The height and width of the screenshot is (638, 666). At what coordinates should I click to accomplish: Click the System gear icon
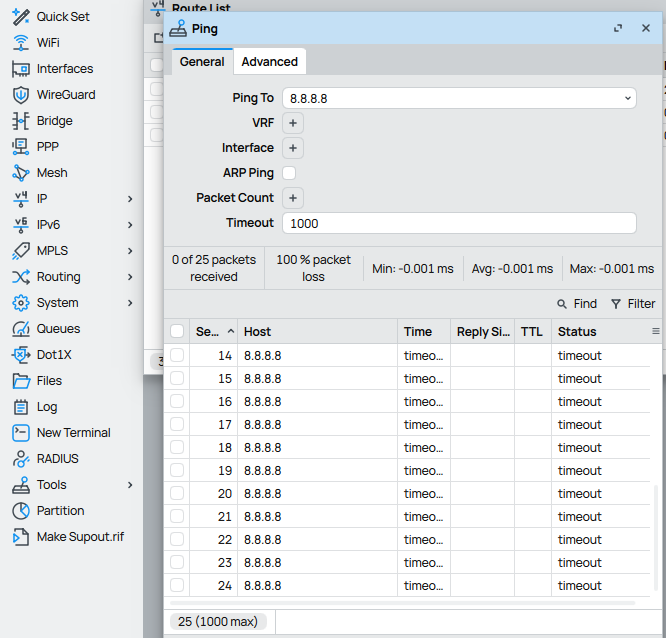pyautogui.click(x=21, y=303)
